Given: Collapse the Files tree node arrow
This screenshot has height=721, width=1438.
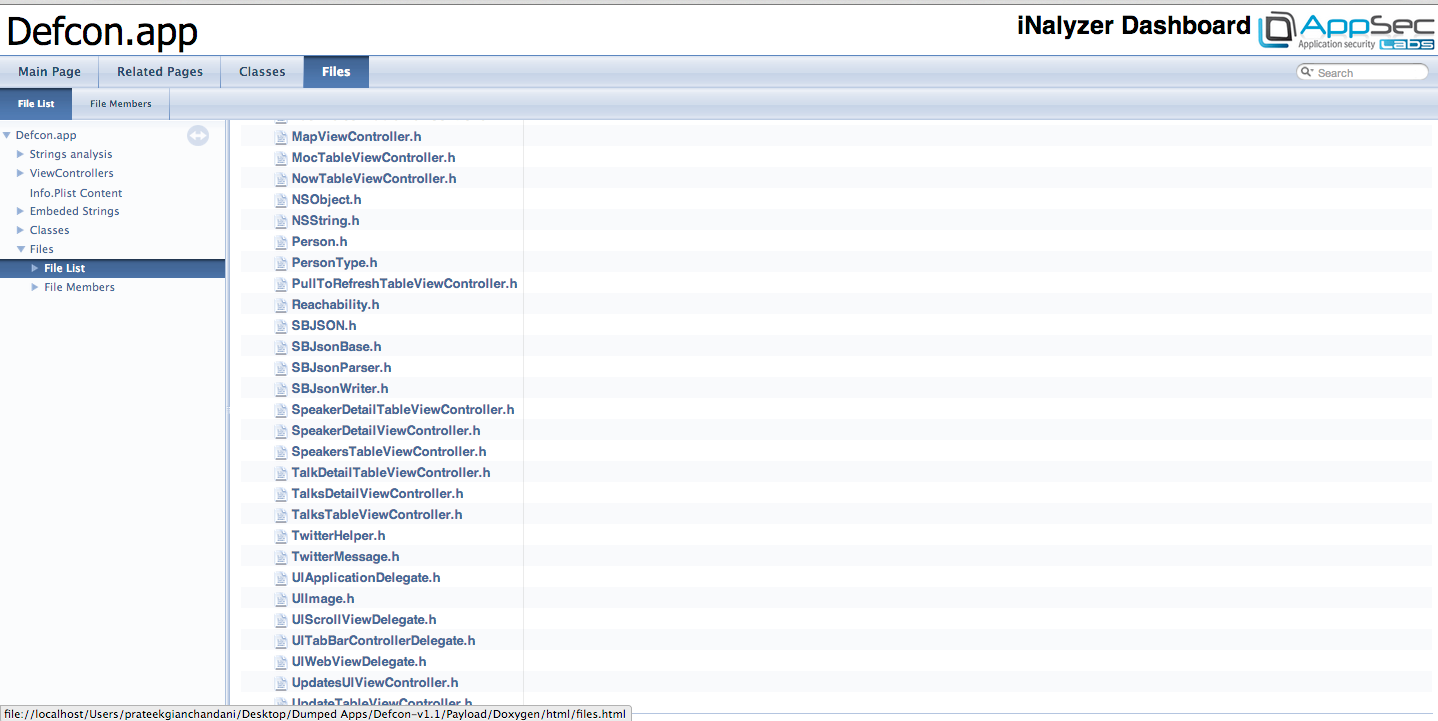Looking at the screenshot, I should [21, 249].
